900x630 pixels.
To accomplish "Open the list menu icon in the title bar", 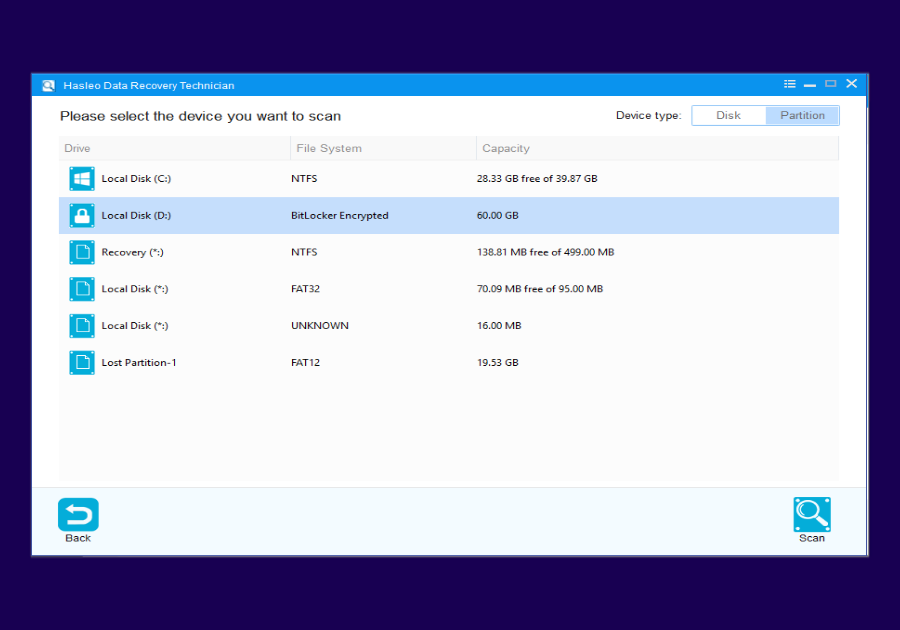I will pyautogui.click(x=789, y=84).
